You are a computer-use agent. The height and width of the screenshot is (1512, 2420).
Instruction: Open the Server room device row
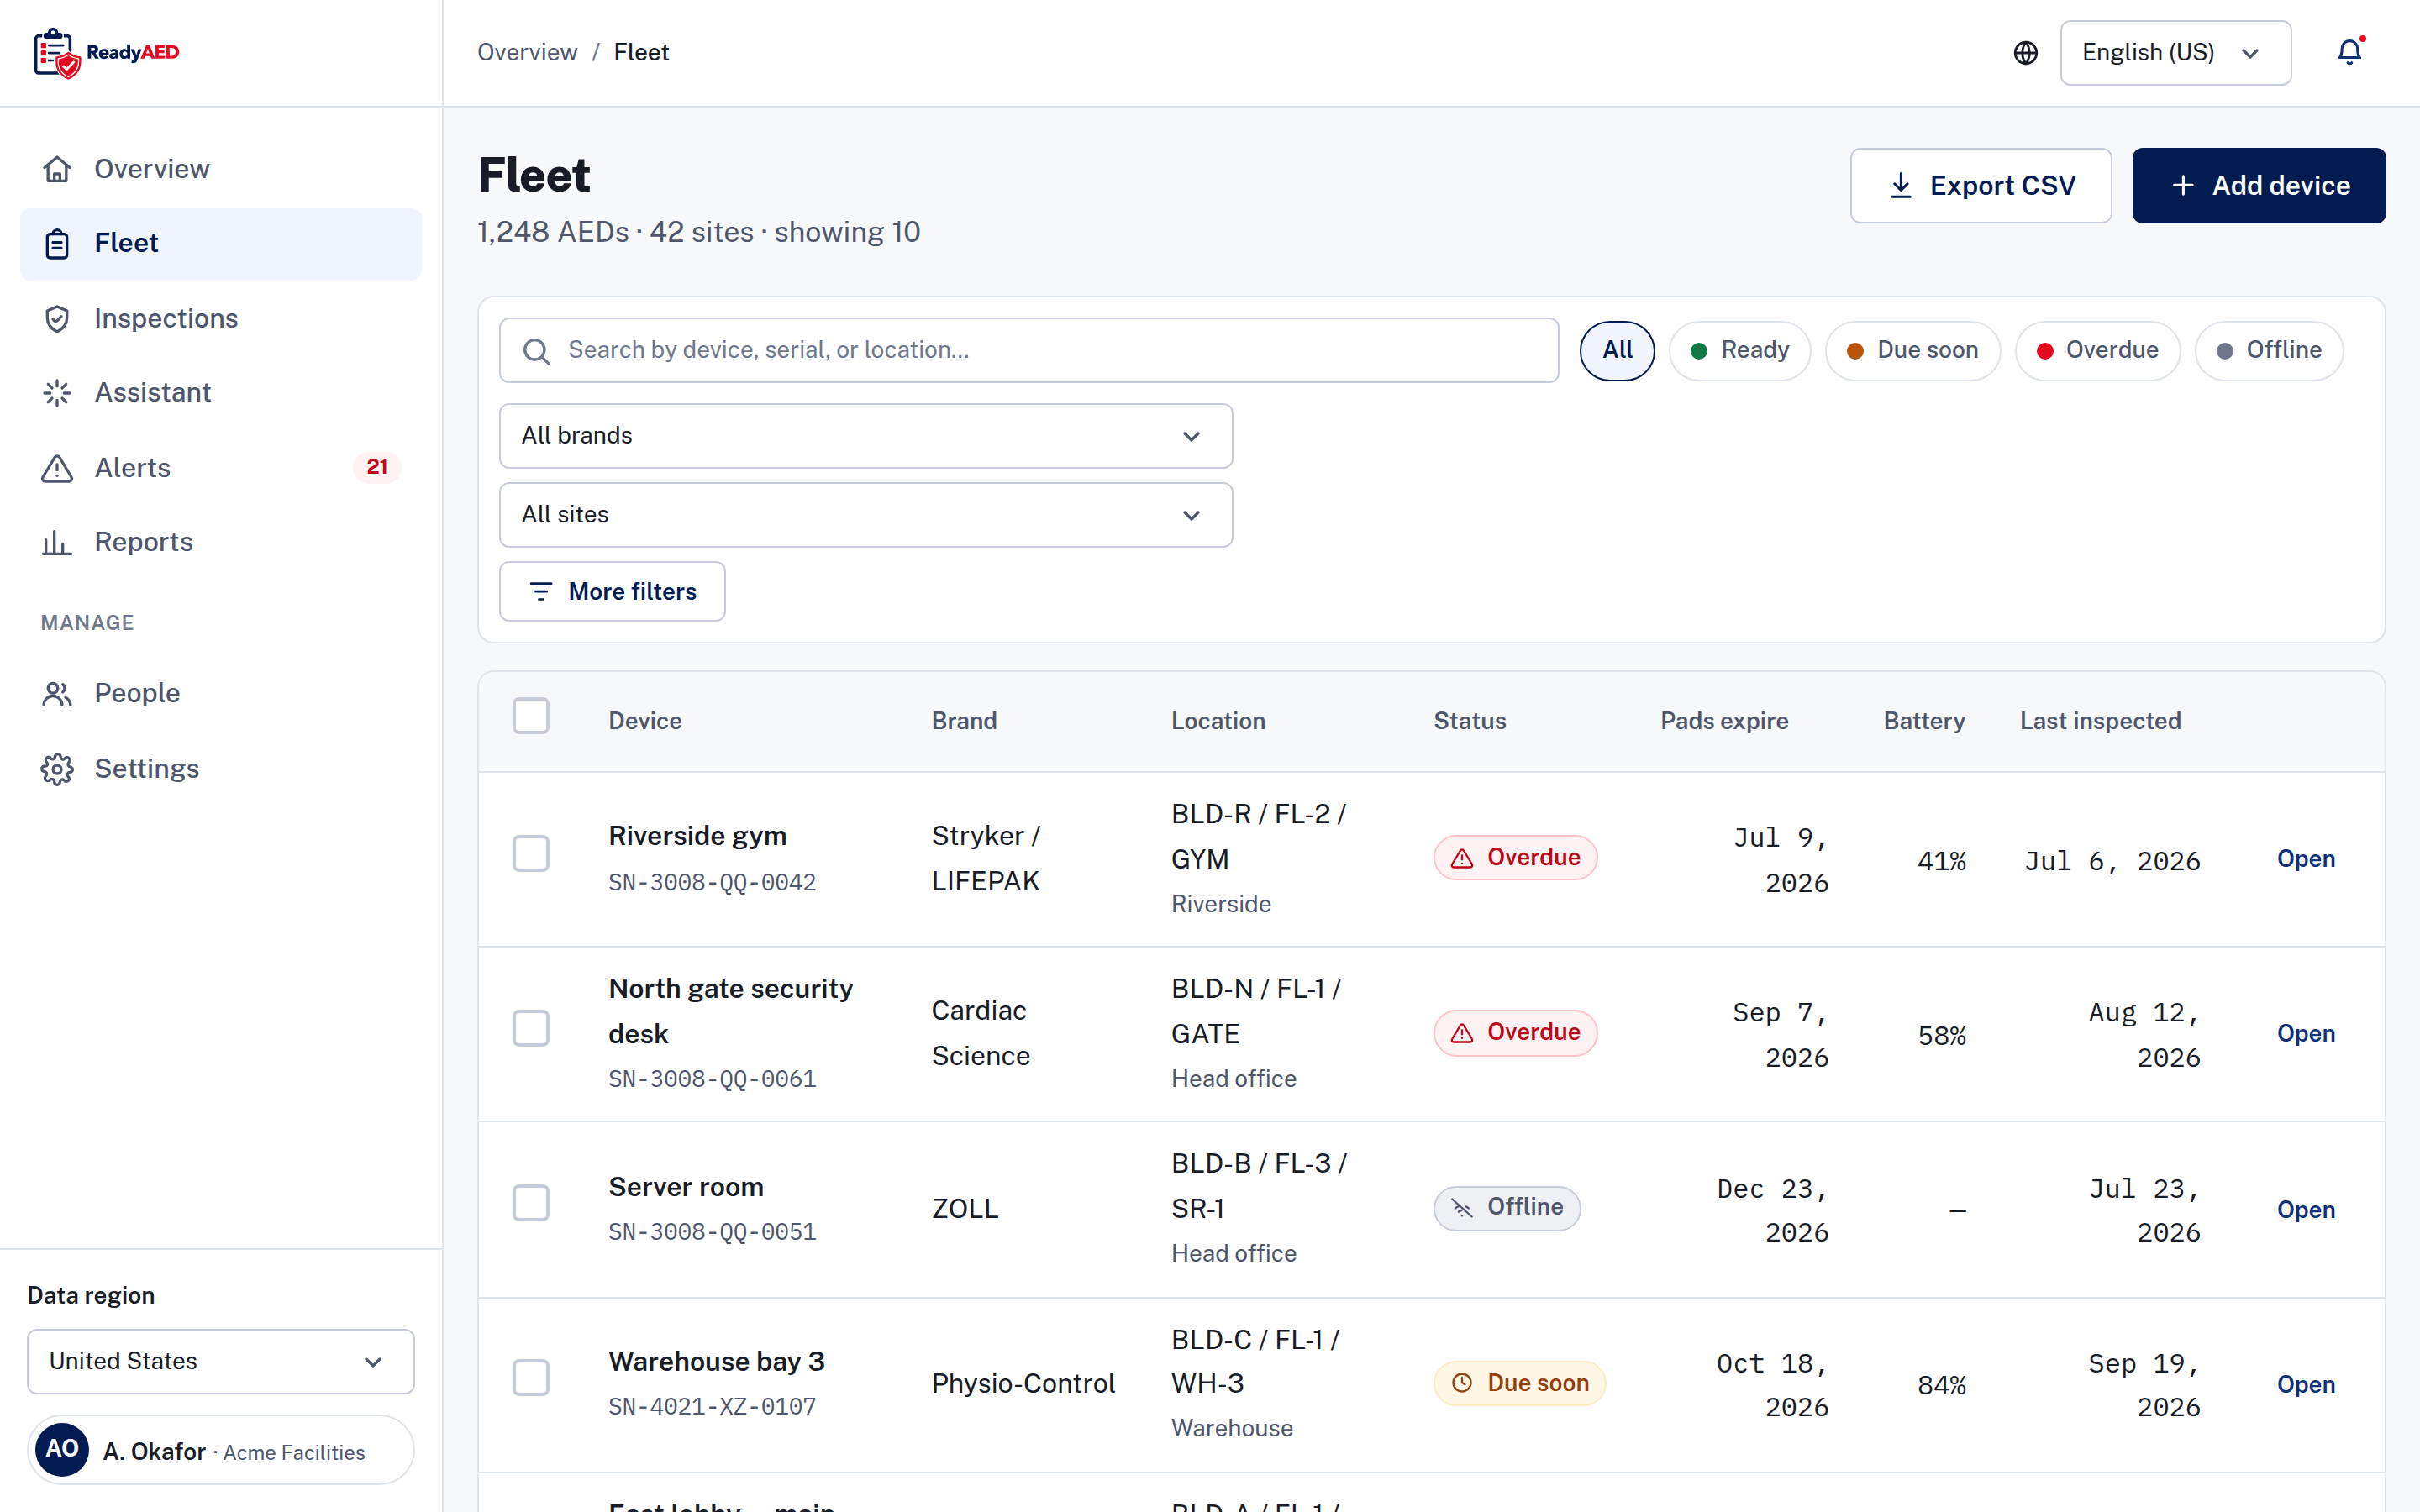tap(2306, 1210)
